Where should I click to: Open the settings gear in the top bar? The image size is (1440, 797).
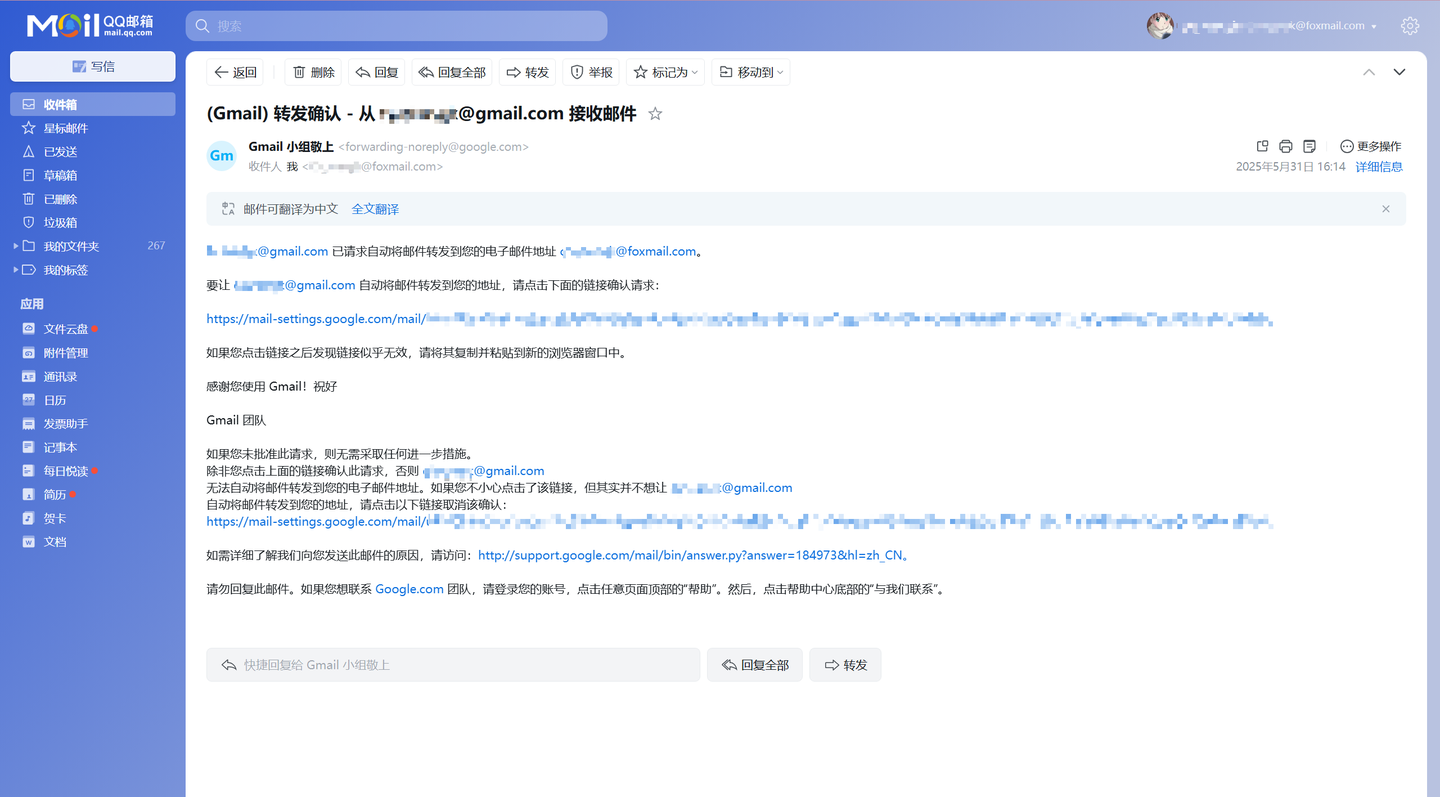click(x=1410, y=26)
